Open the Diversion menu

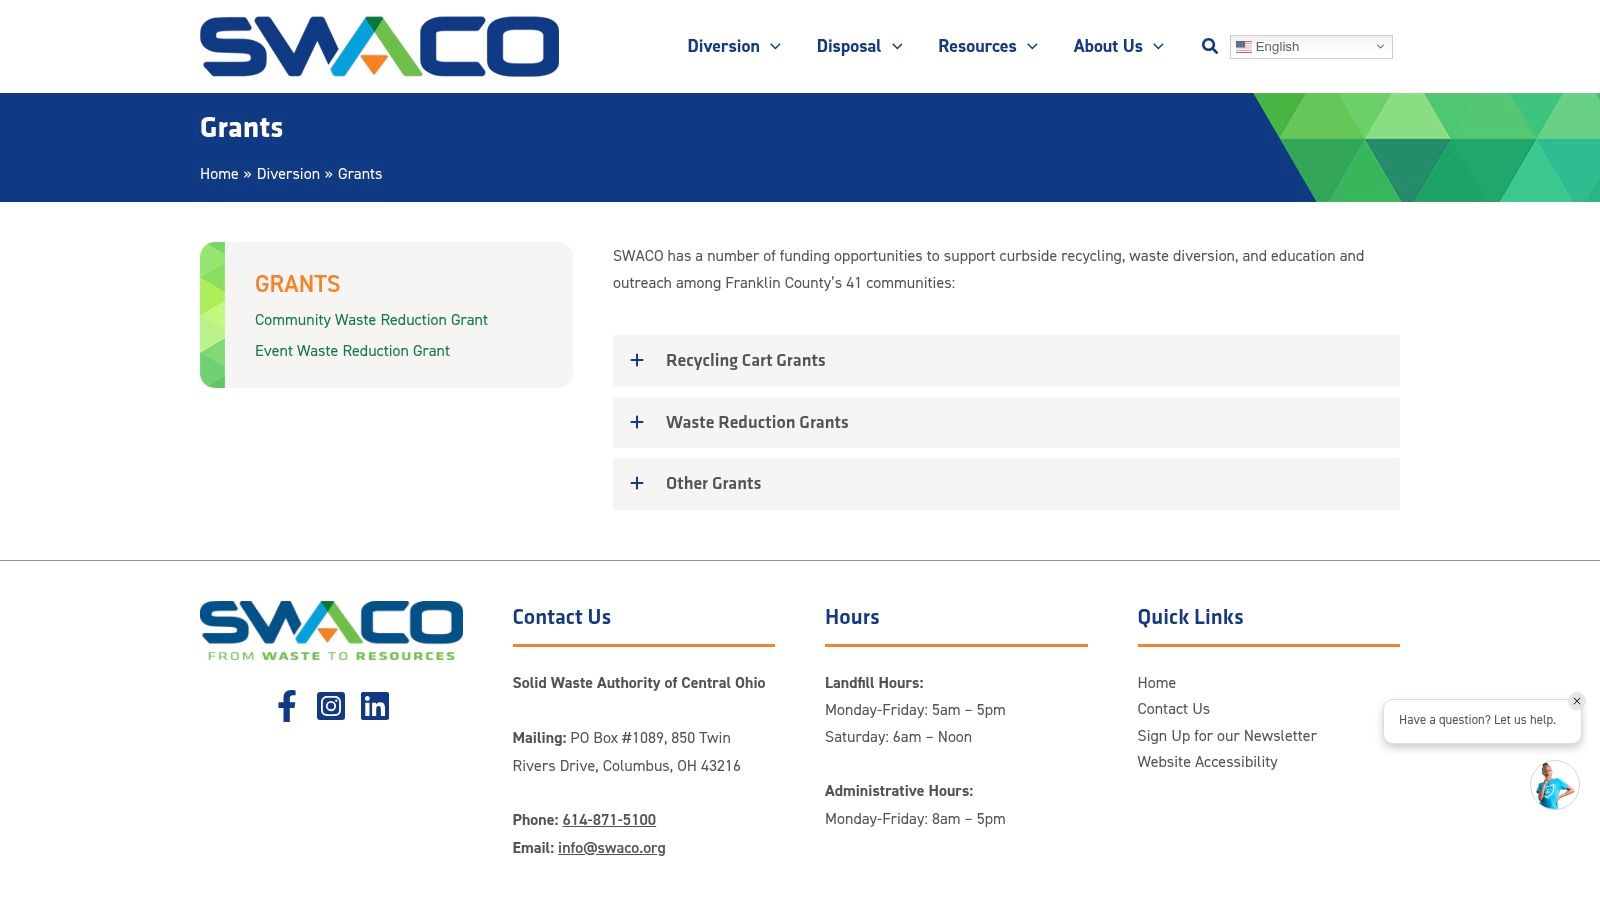coord(734,46)
